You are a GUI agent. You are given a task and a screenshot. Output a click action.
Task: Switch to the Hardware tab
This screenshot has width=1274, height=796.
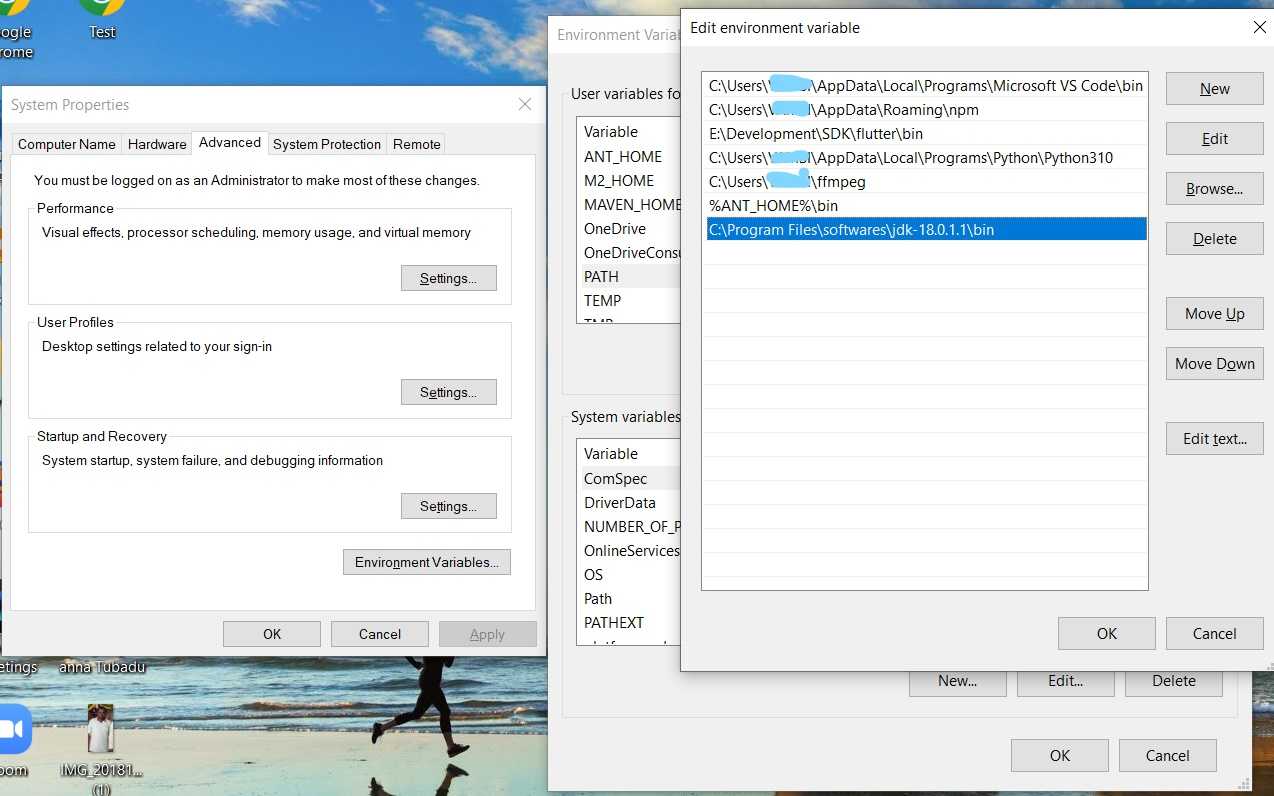pos(157,144)
